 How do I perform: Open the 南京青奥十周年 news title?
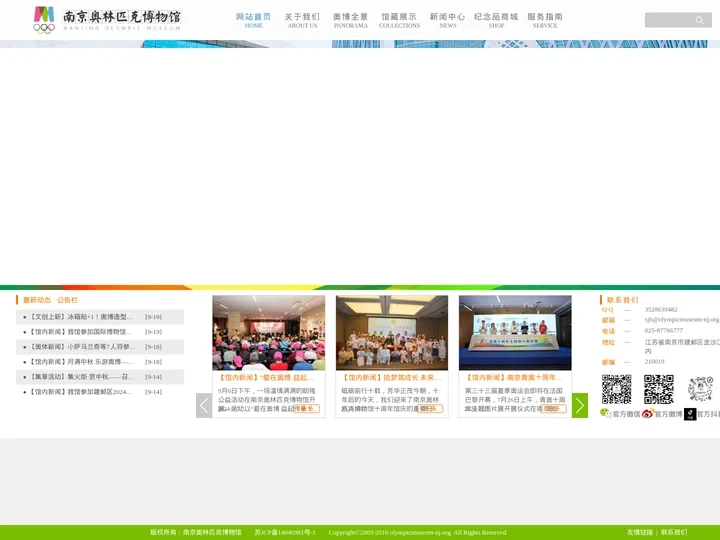514,377
